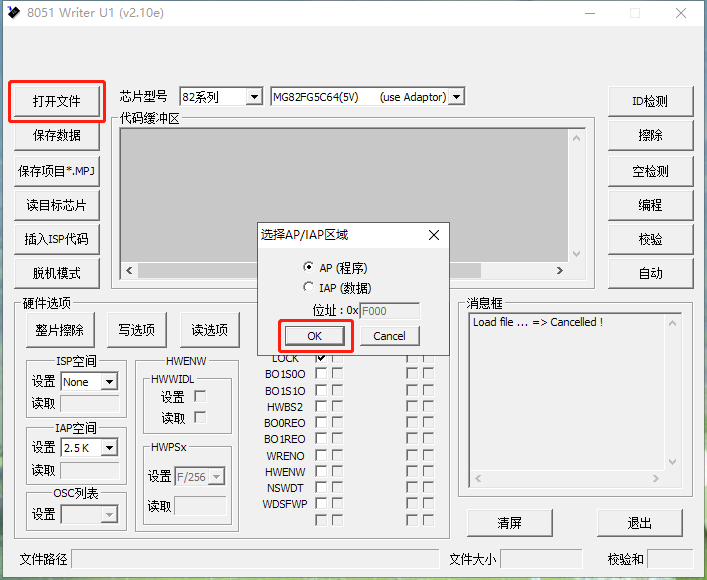Toggle the HWWIDL 设置 checkbox
Image resolution: width=707 pixels, height=580 pixels.
(200, 396)
